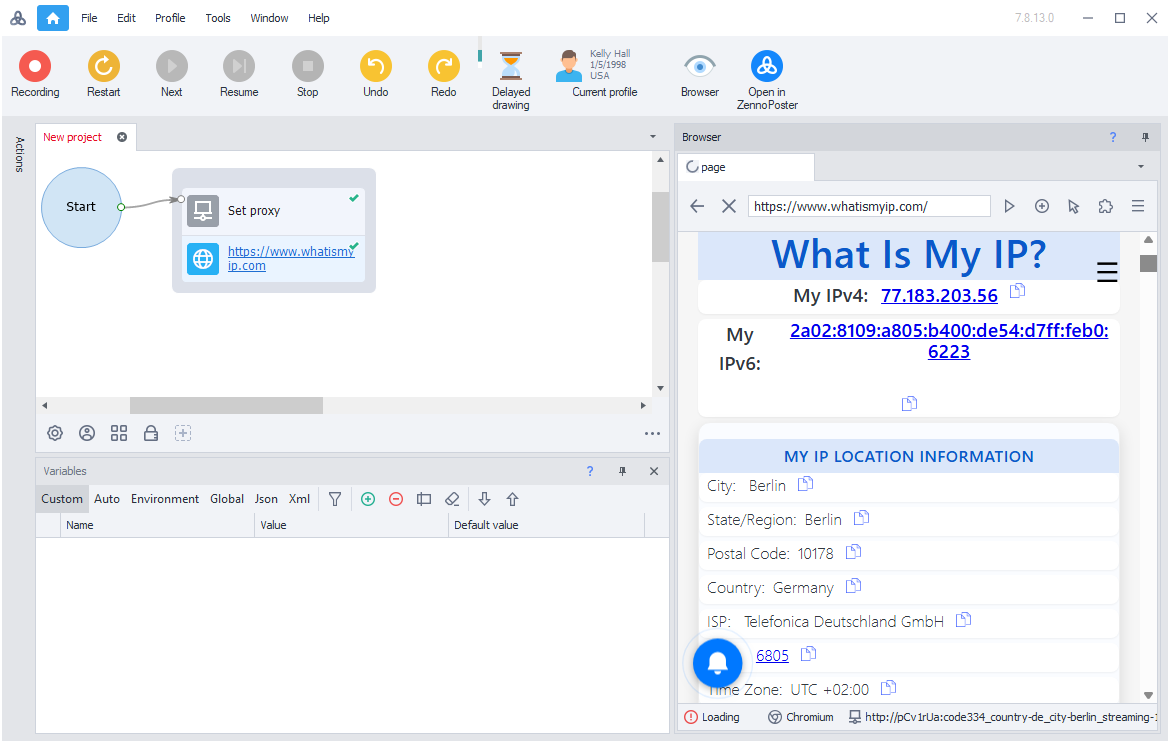Image resolution: width=1170 pixels, height=743 pixels.
Task: Open the whatismyip.com link action
Action: pyautogui.click(x=290, y=258)
